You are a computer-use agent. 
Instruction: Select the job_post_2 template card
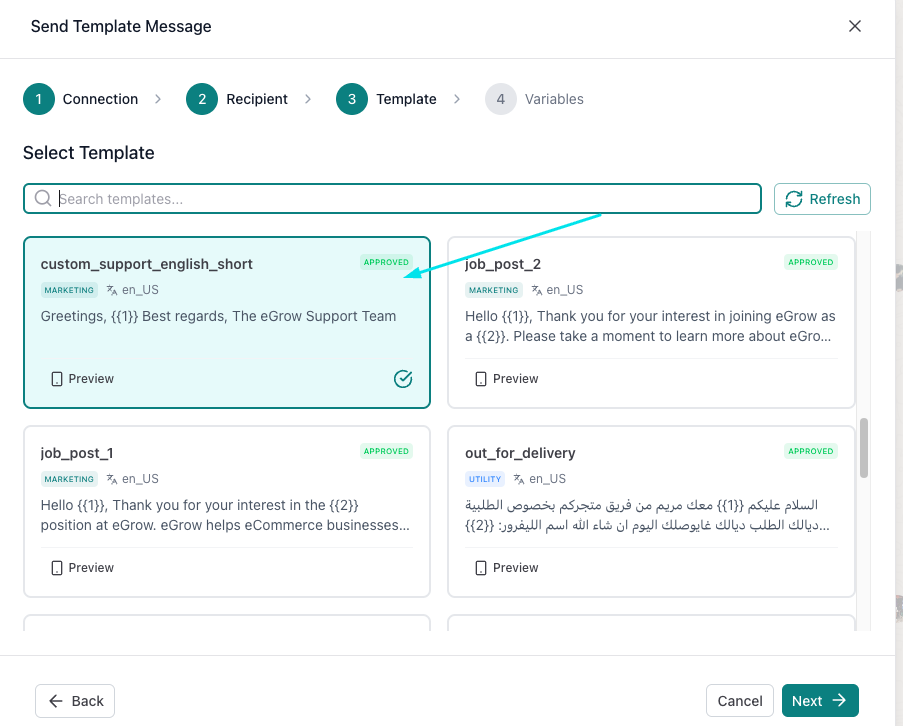coord(651,322)
